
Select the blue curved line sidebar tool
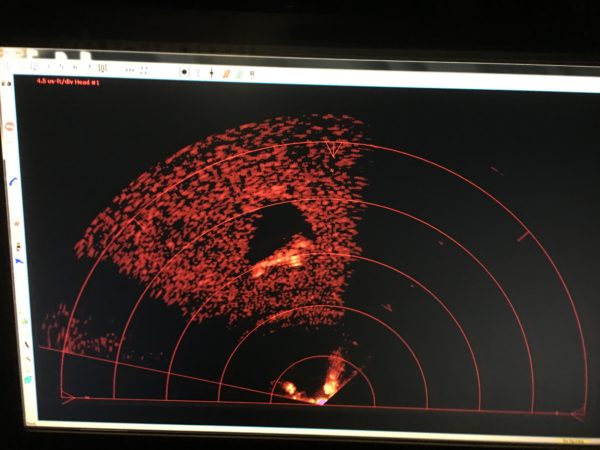tap(13, 181)
